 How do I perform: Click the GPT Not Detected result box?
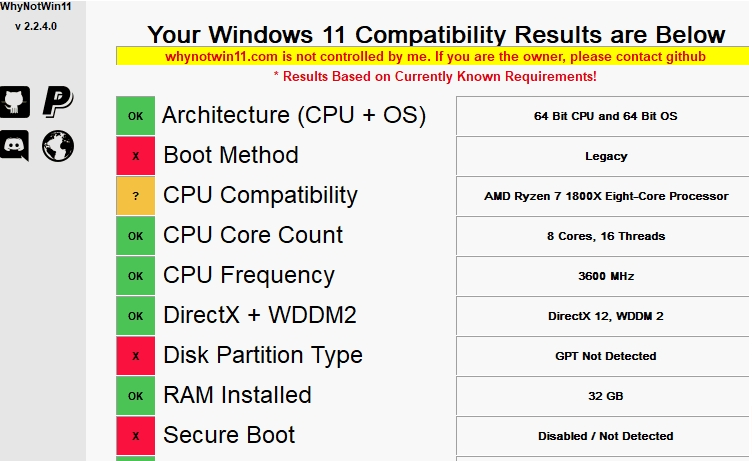pyautogui.click(x=605, y=356)
